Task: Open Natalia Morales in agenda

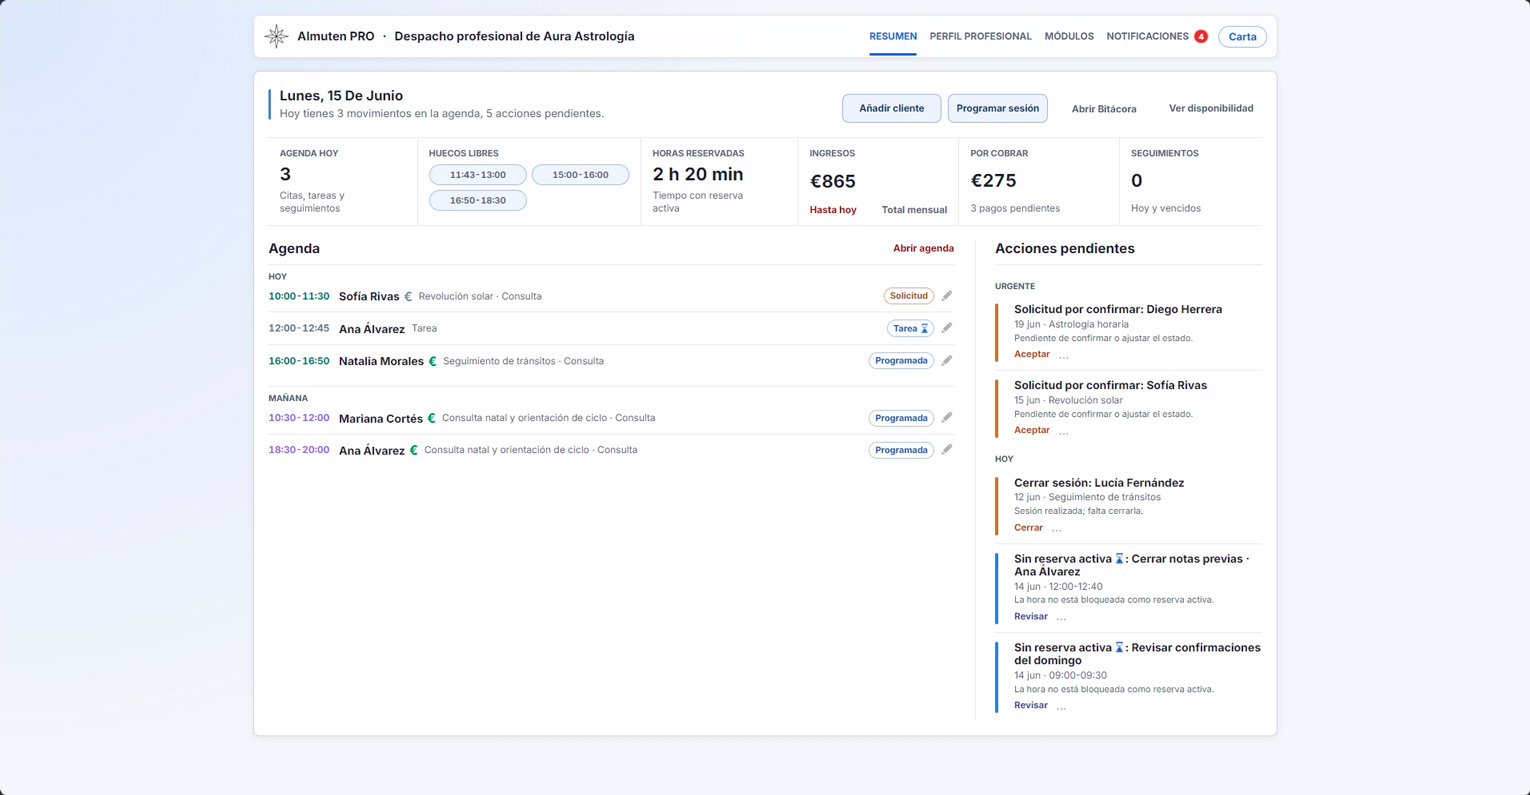Action: 381,361
